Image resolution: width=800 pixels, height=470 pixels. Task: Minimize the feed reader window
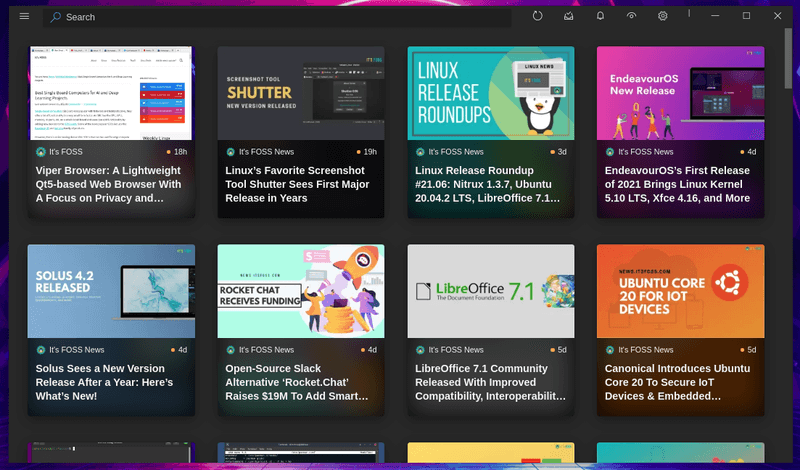[715, 16]
